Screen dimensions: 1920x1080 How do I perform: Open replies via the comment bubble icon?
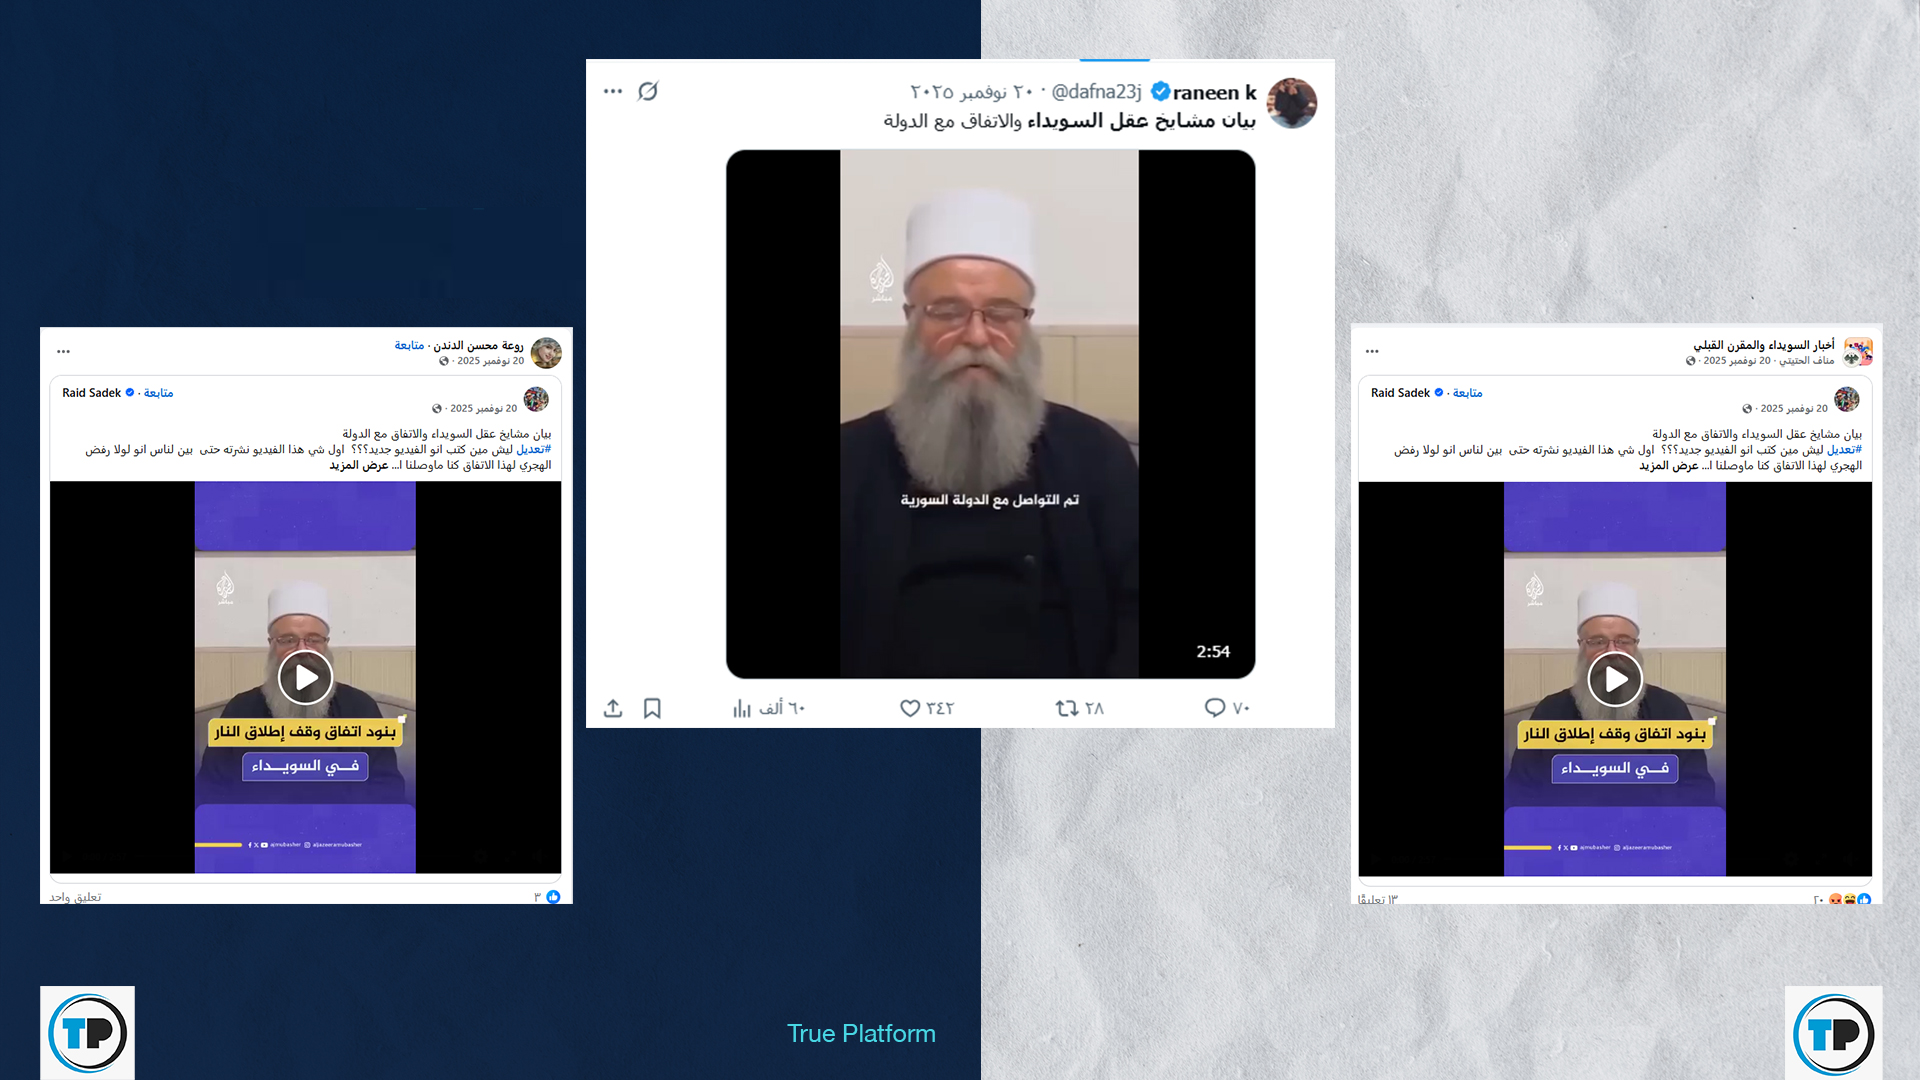1214,708
